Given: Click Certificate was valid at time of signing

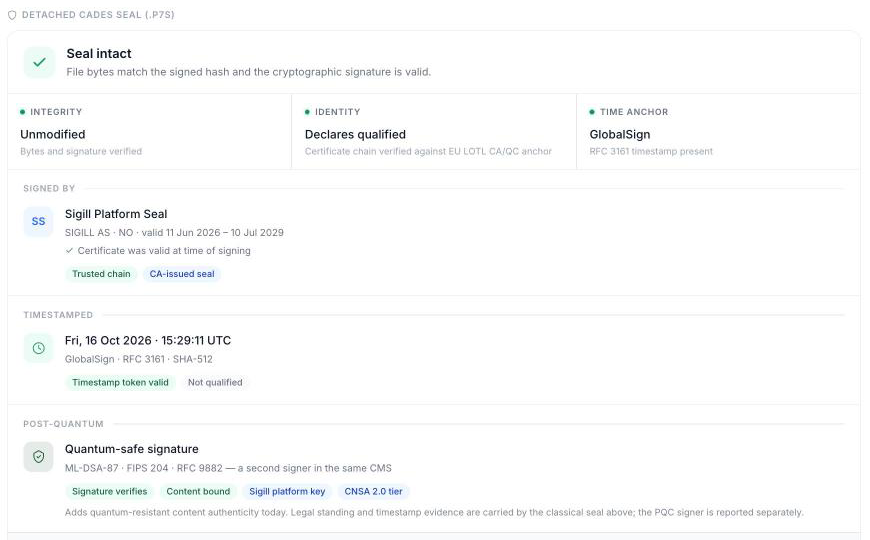Looking at the screenshot, I should [x=164, y=251].
